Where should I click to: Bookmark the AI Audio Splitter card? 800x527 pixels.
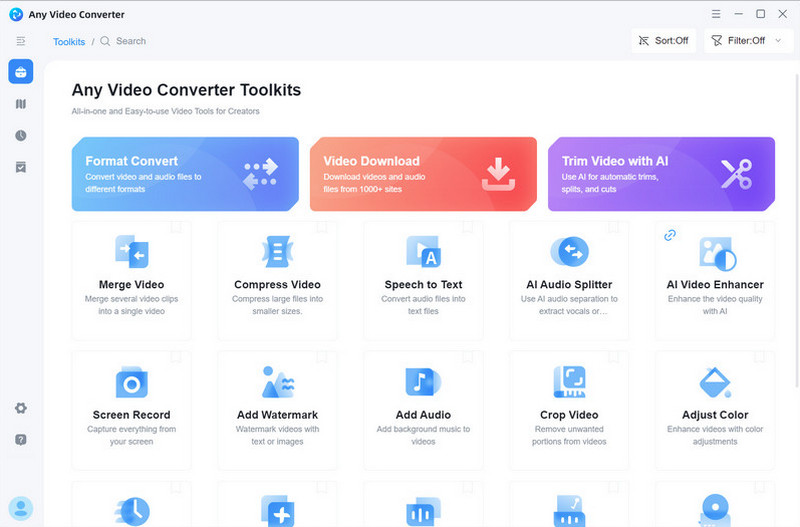point(614,227)
